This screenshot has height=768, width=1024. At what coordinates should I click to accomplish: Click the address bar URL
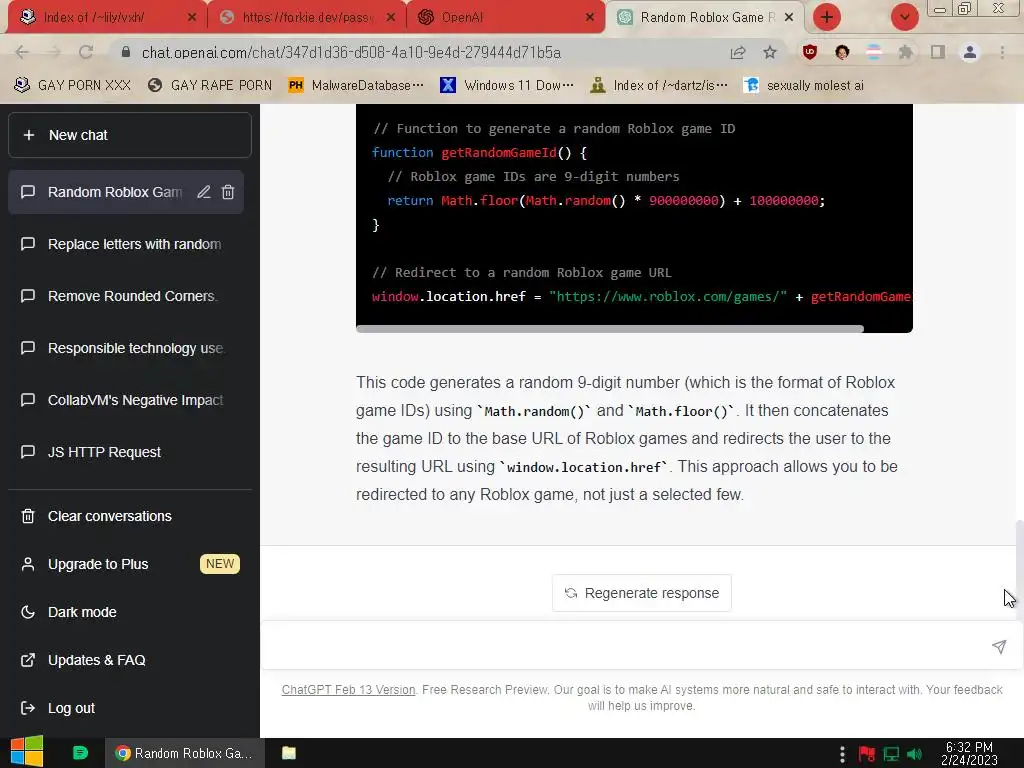[351, 52]
